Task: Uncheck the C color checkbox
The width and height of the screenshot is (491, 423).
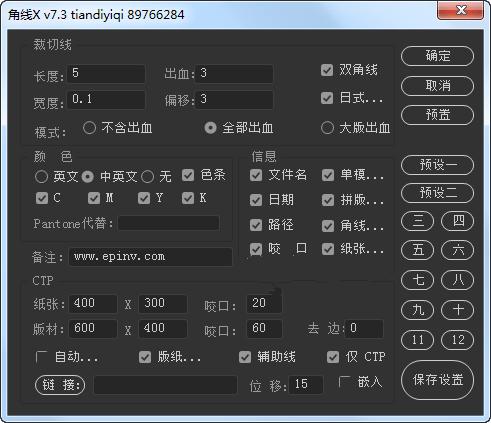Action: 42,198
